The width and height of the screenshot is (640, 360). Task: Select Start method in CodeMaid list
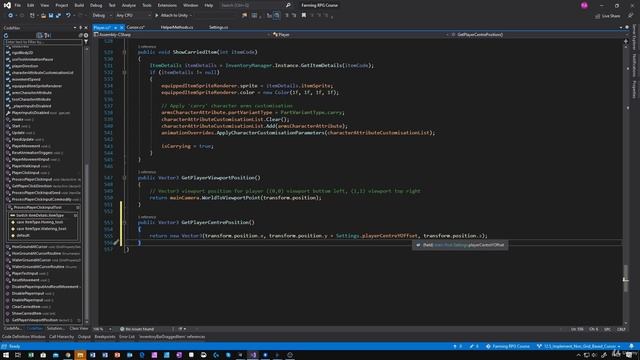(x=16, y=126)
